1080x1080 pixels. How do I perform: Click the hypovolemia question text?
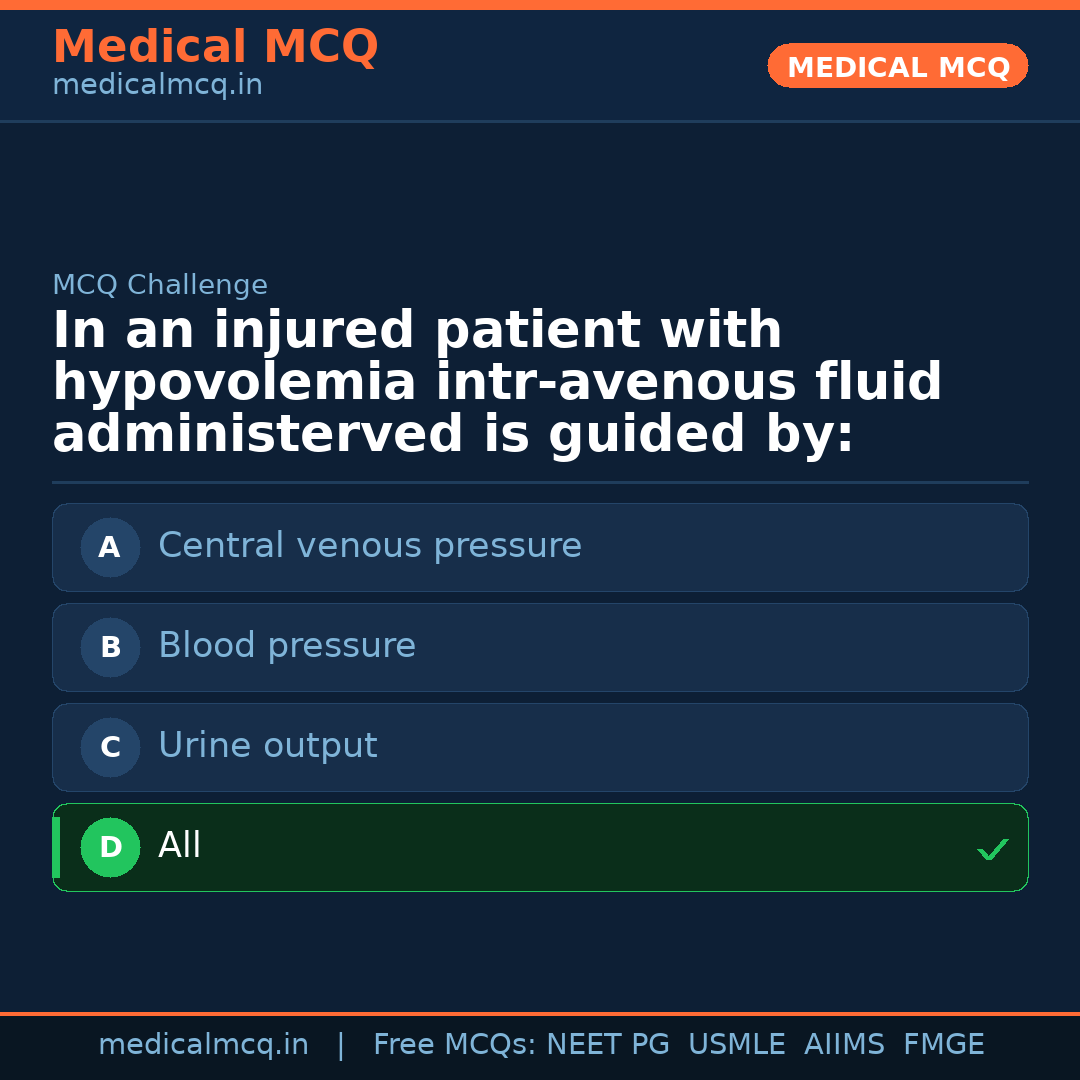[497, 383]
